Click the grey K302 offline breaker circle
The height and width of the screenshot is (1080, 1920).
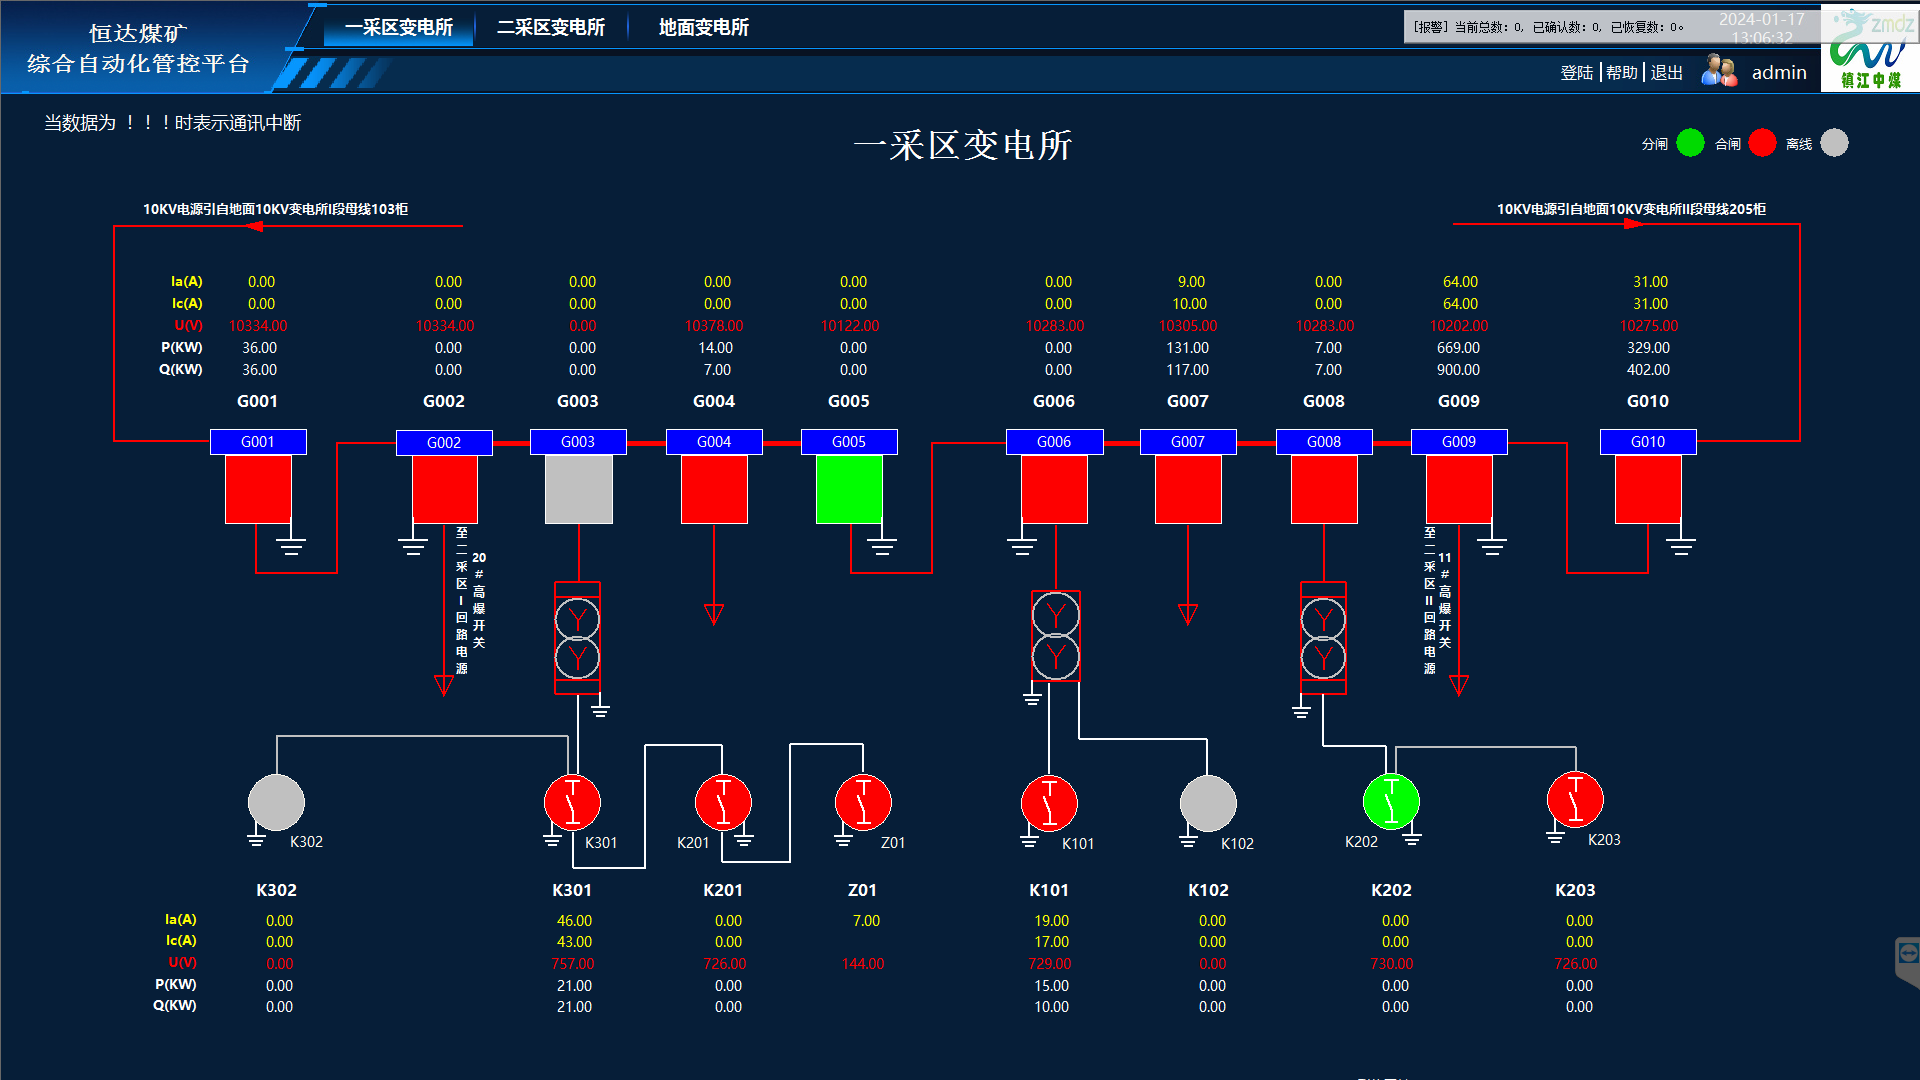[x=276, y=802]
